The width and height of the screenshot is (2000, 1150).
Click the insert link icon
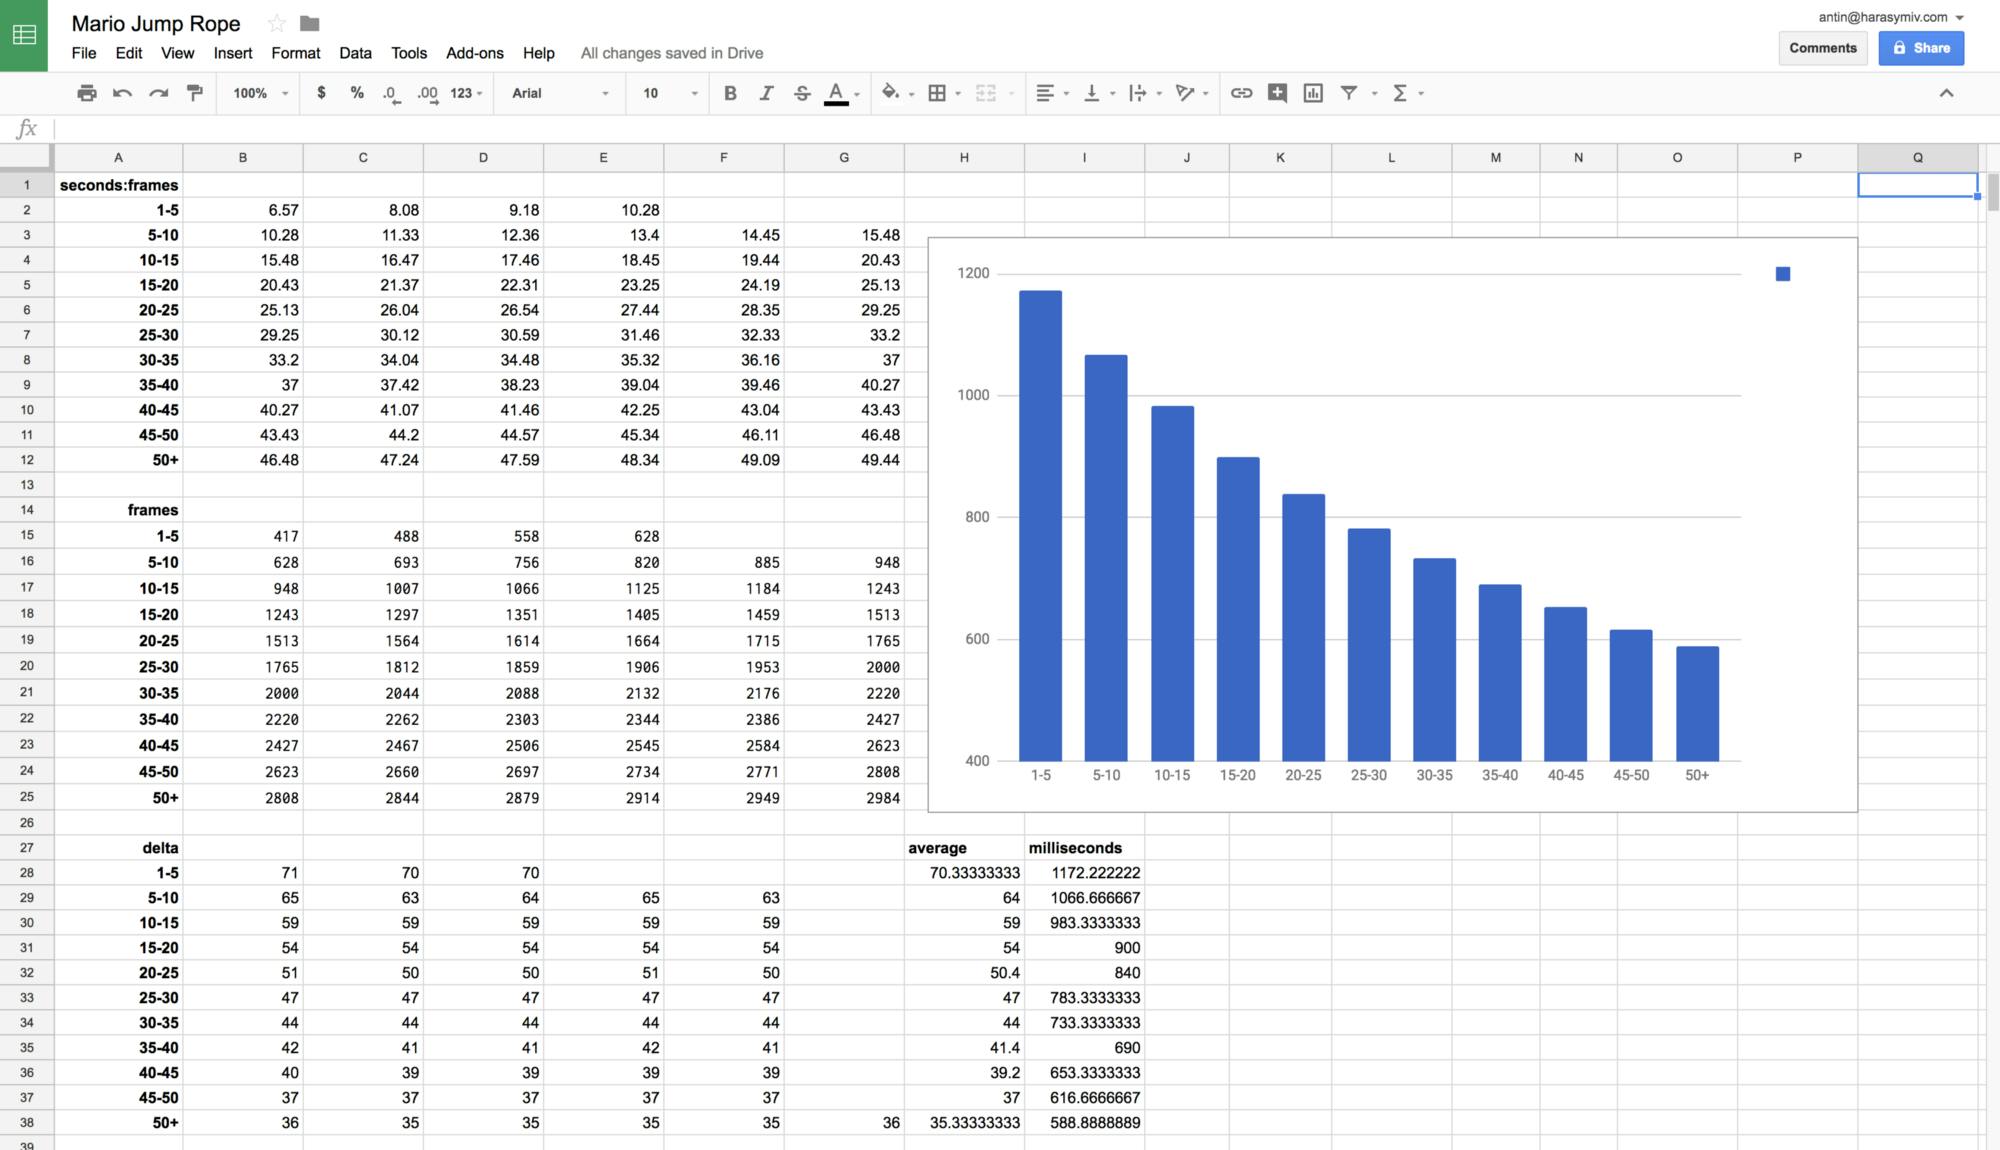1241,93
